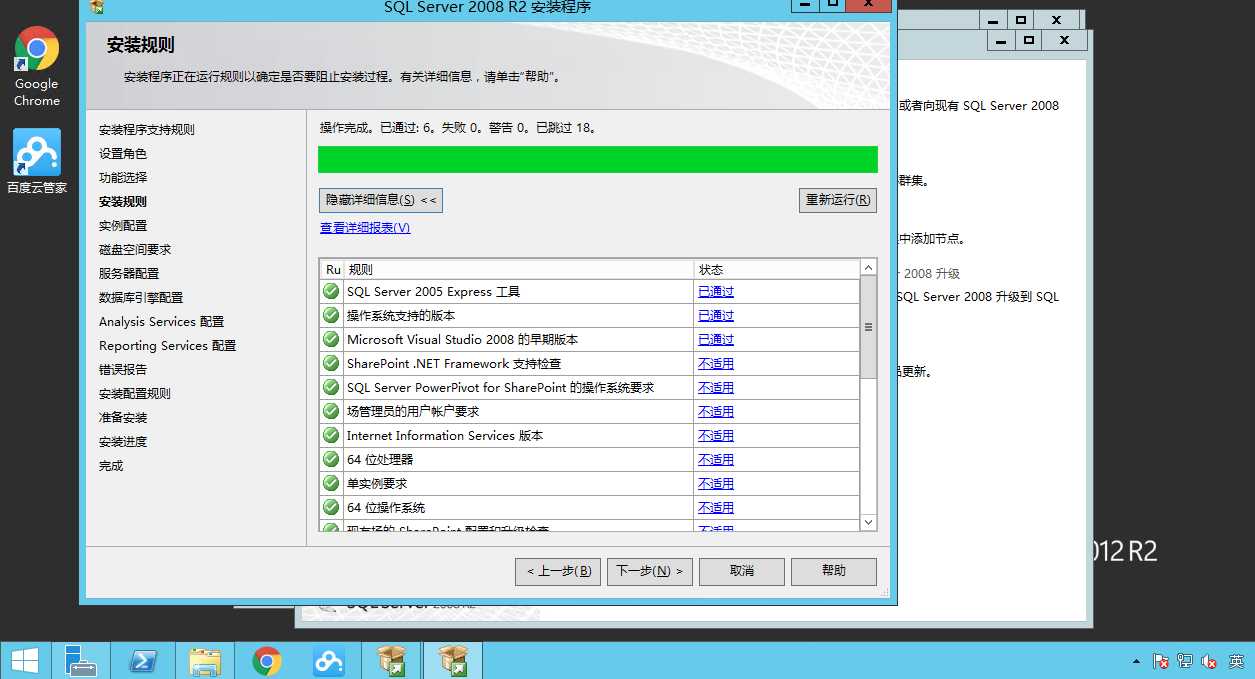The image size is (1255, 679).
Task: Open Chrome from the taskbar
Action: (267, 660)
